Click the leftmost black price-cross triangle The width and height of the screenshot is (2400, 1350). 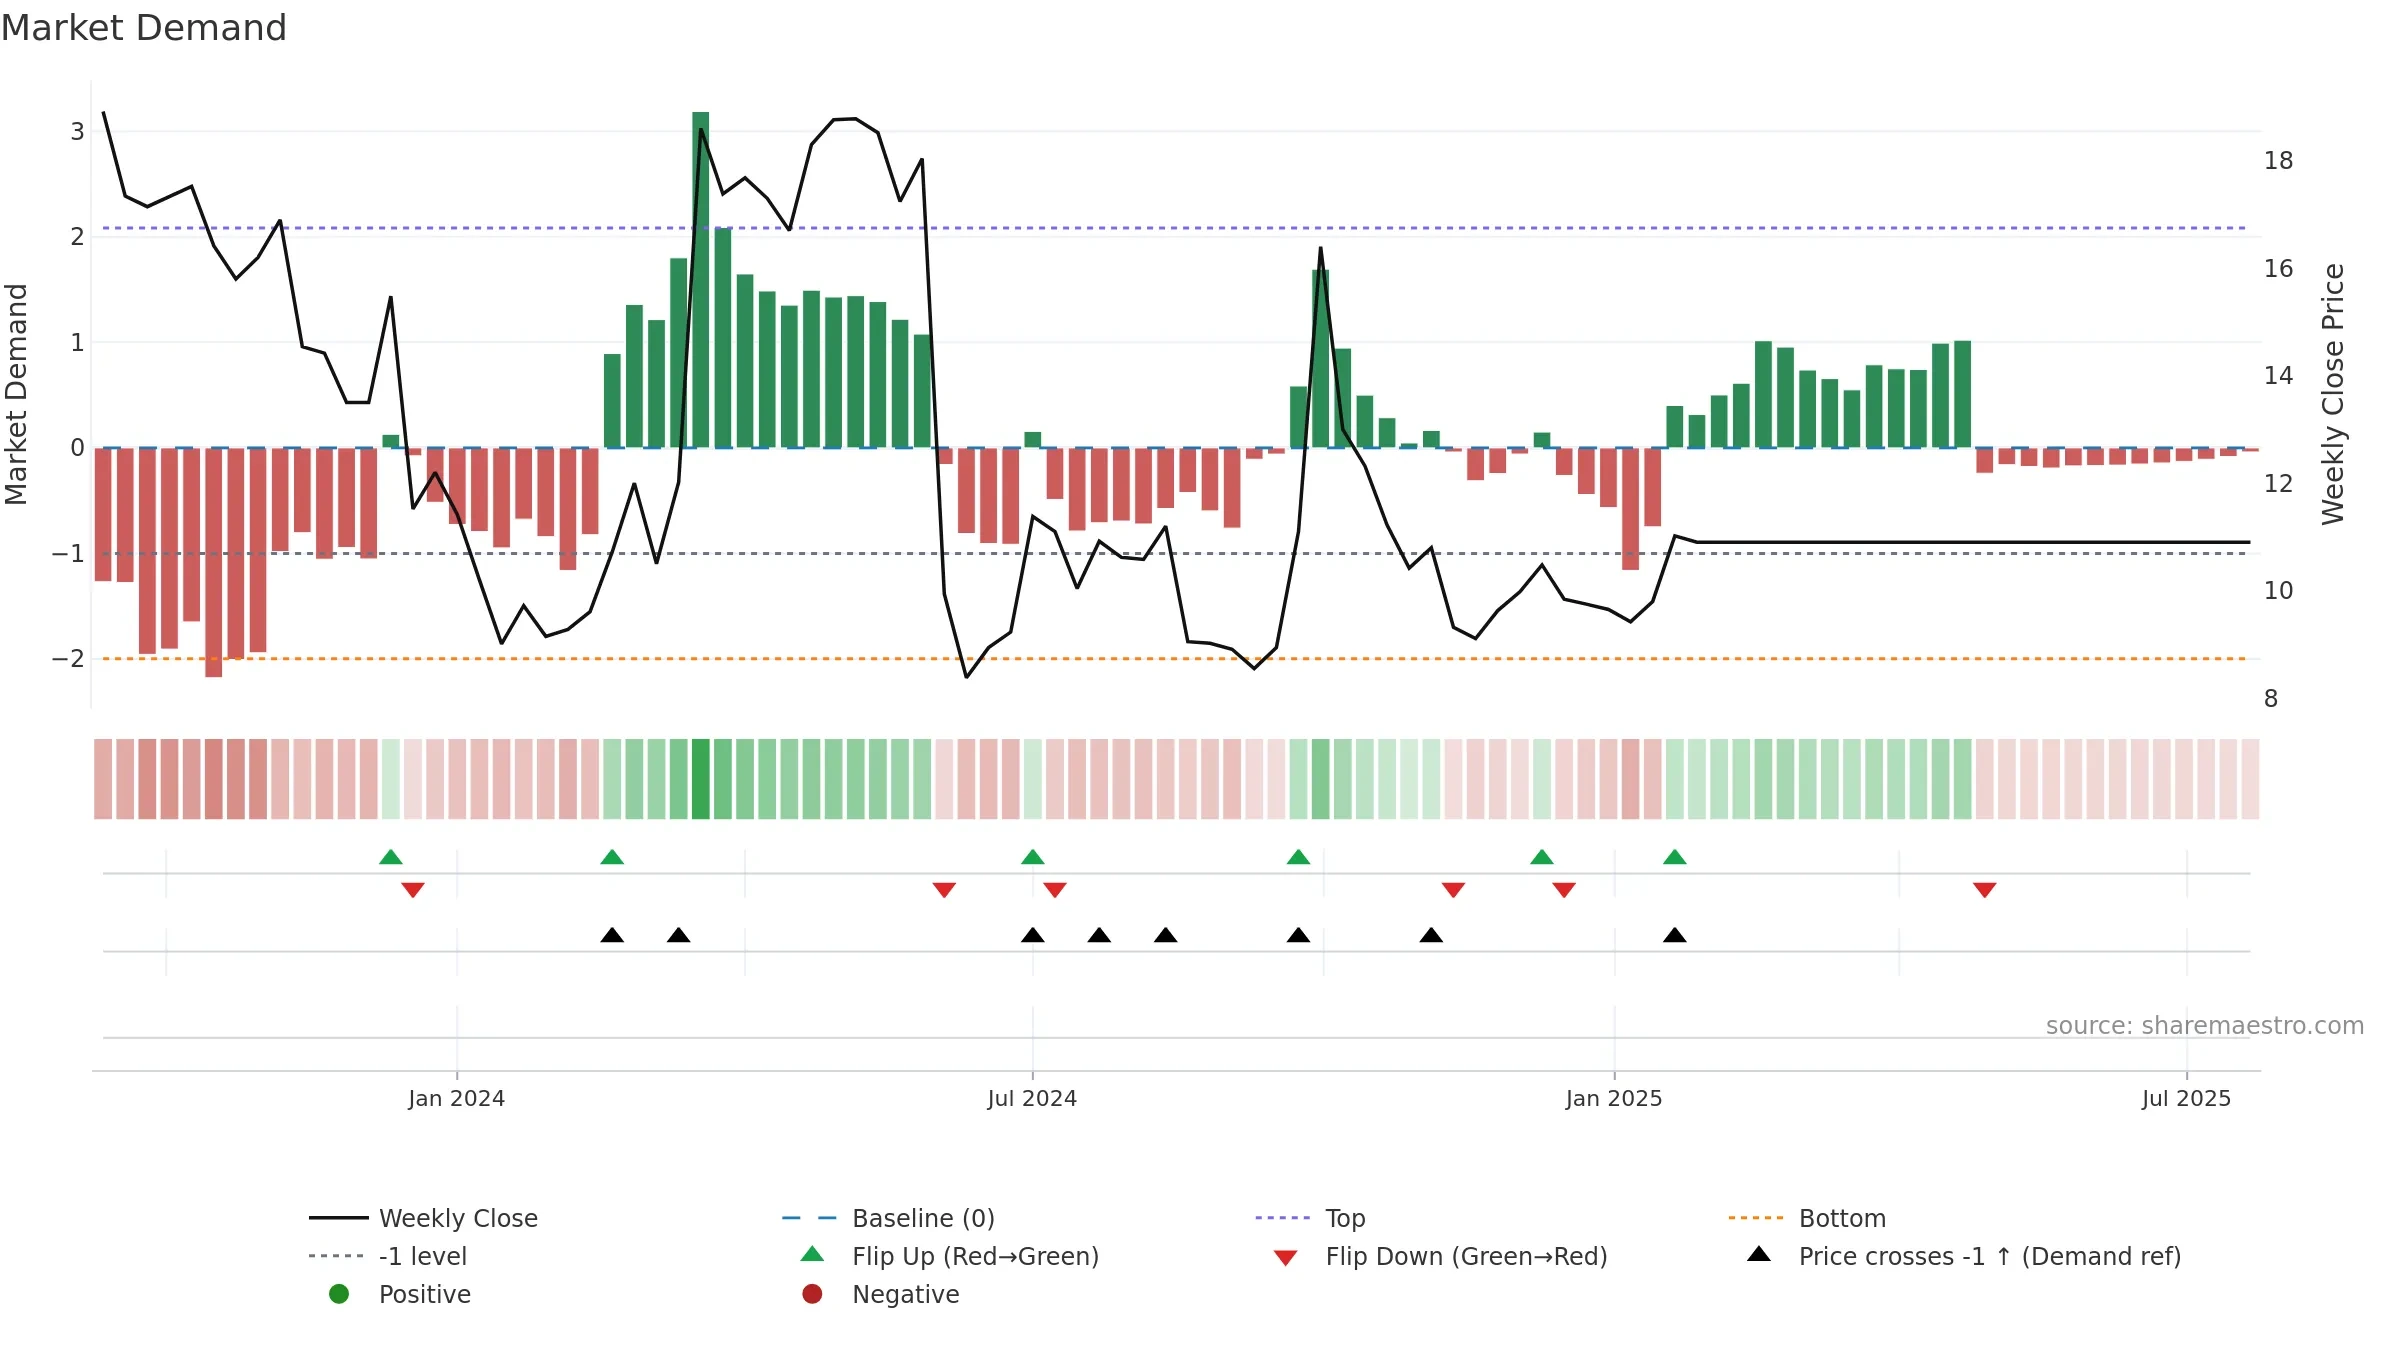(x=612, y=935)
